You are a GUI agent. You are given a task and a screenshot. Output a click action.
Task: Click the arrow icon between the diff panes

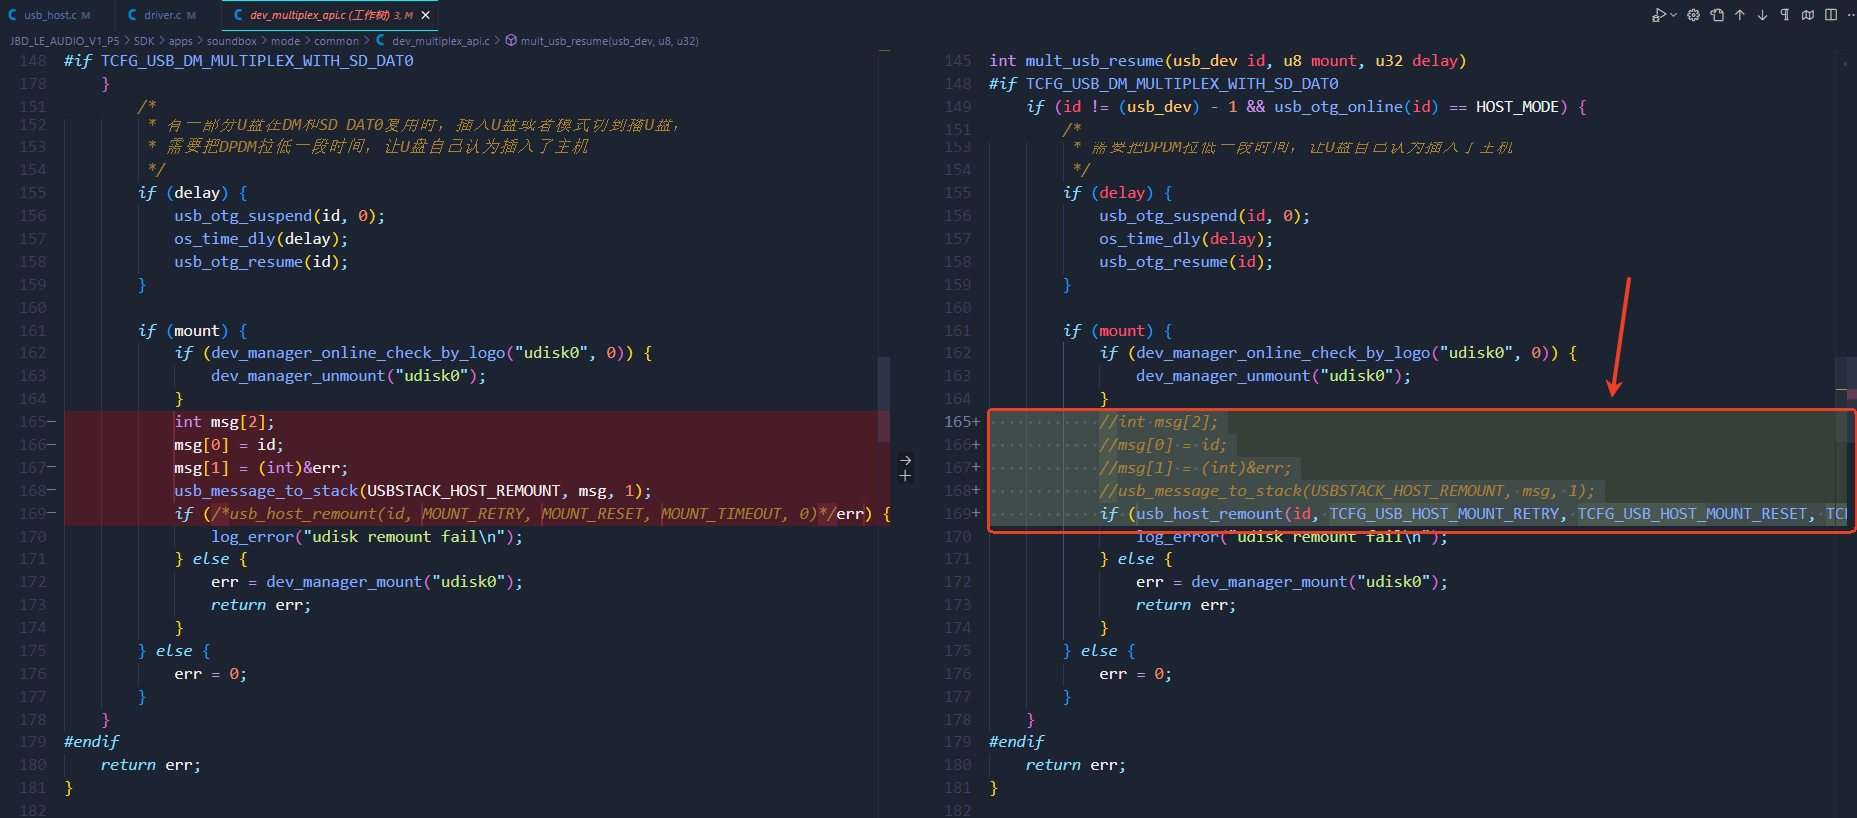click(x=905, y=461)
